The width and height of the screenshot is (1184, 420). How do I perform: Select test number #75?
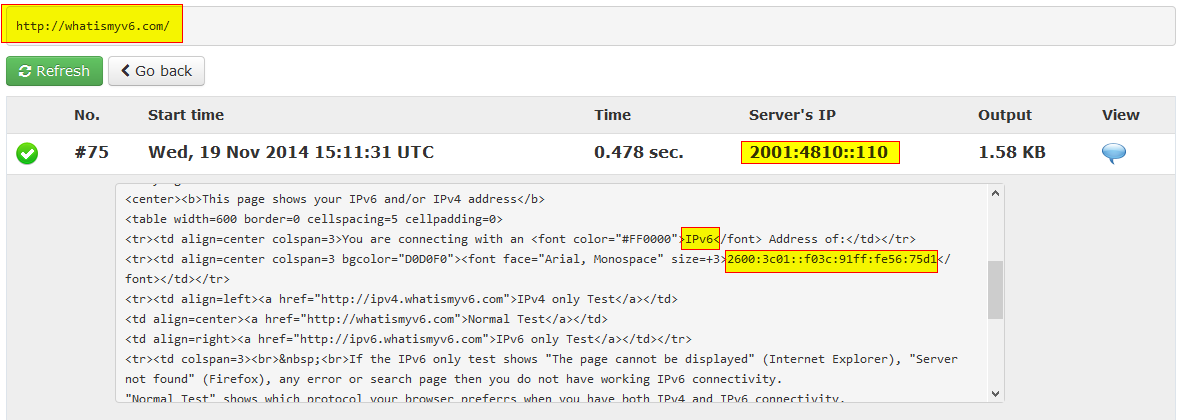91,153
